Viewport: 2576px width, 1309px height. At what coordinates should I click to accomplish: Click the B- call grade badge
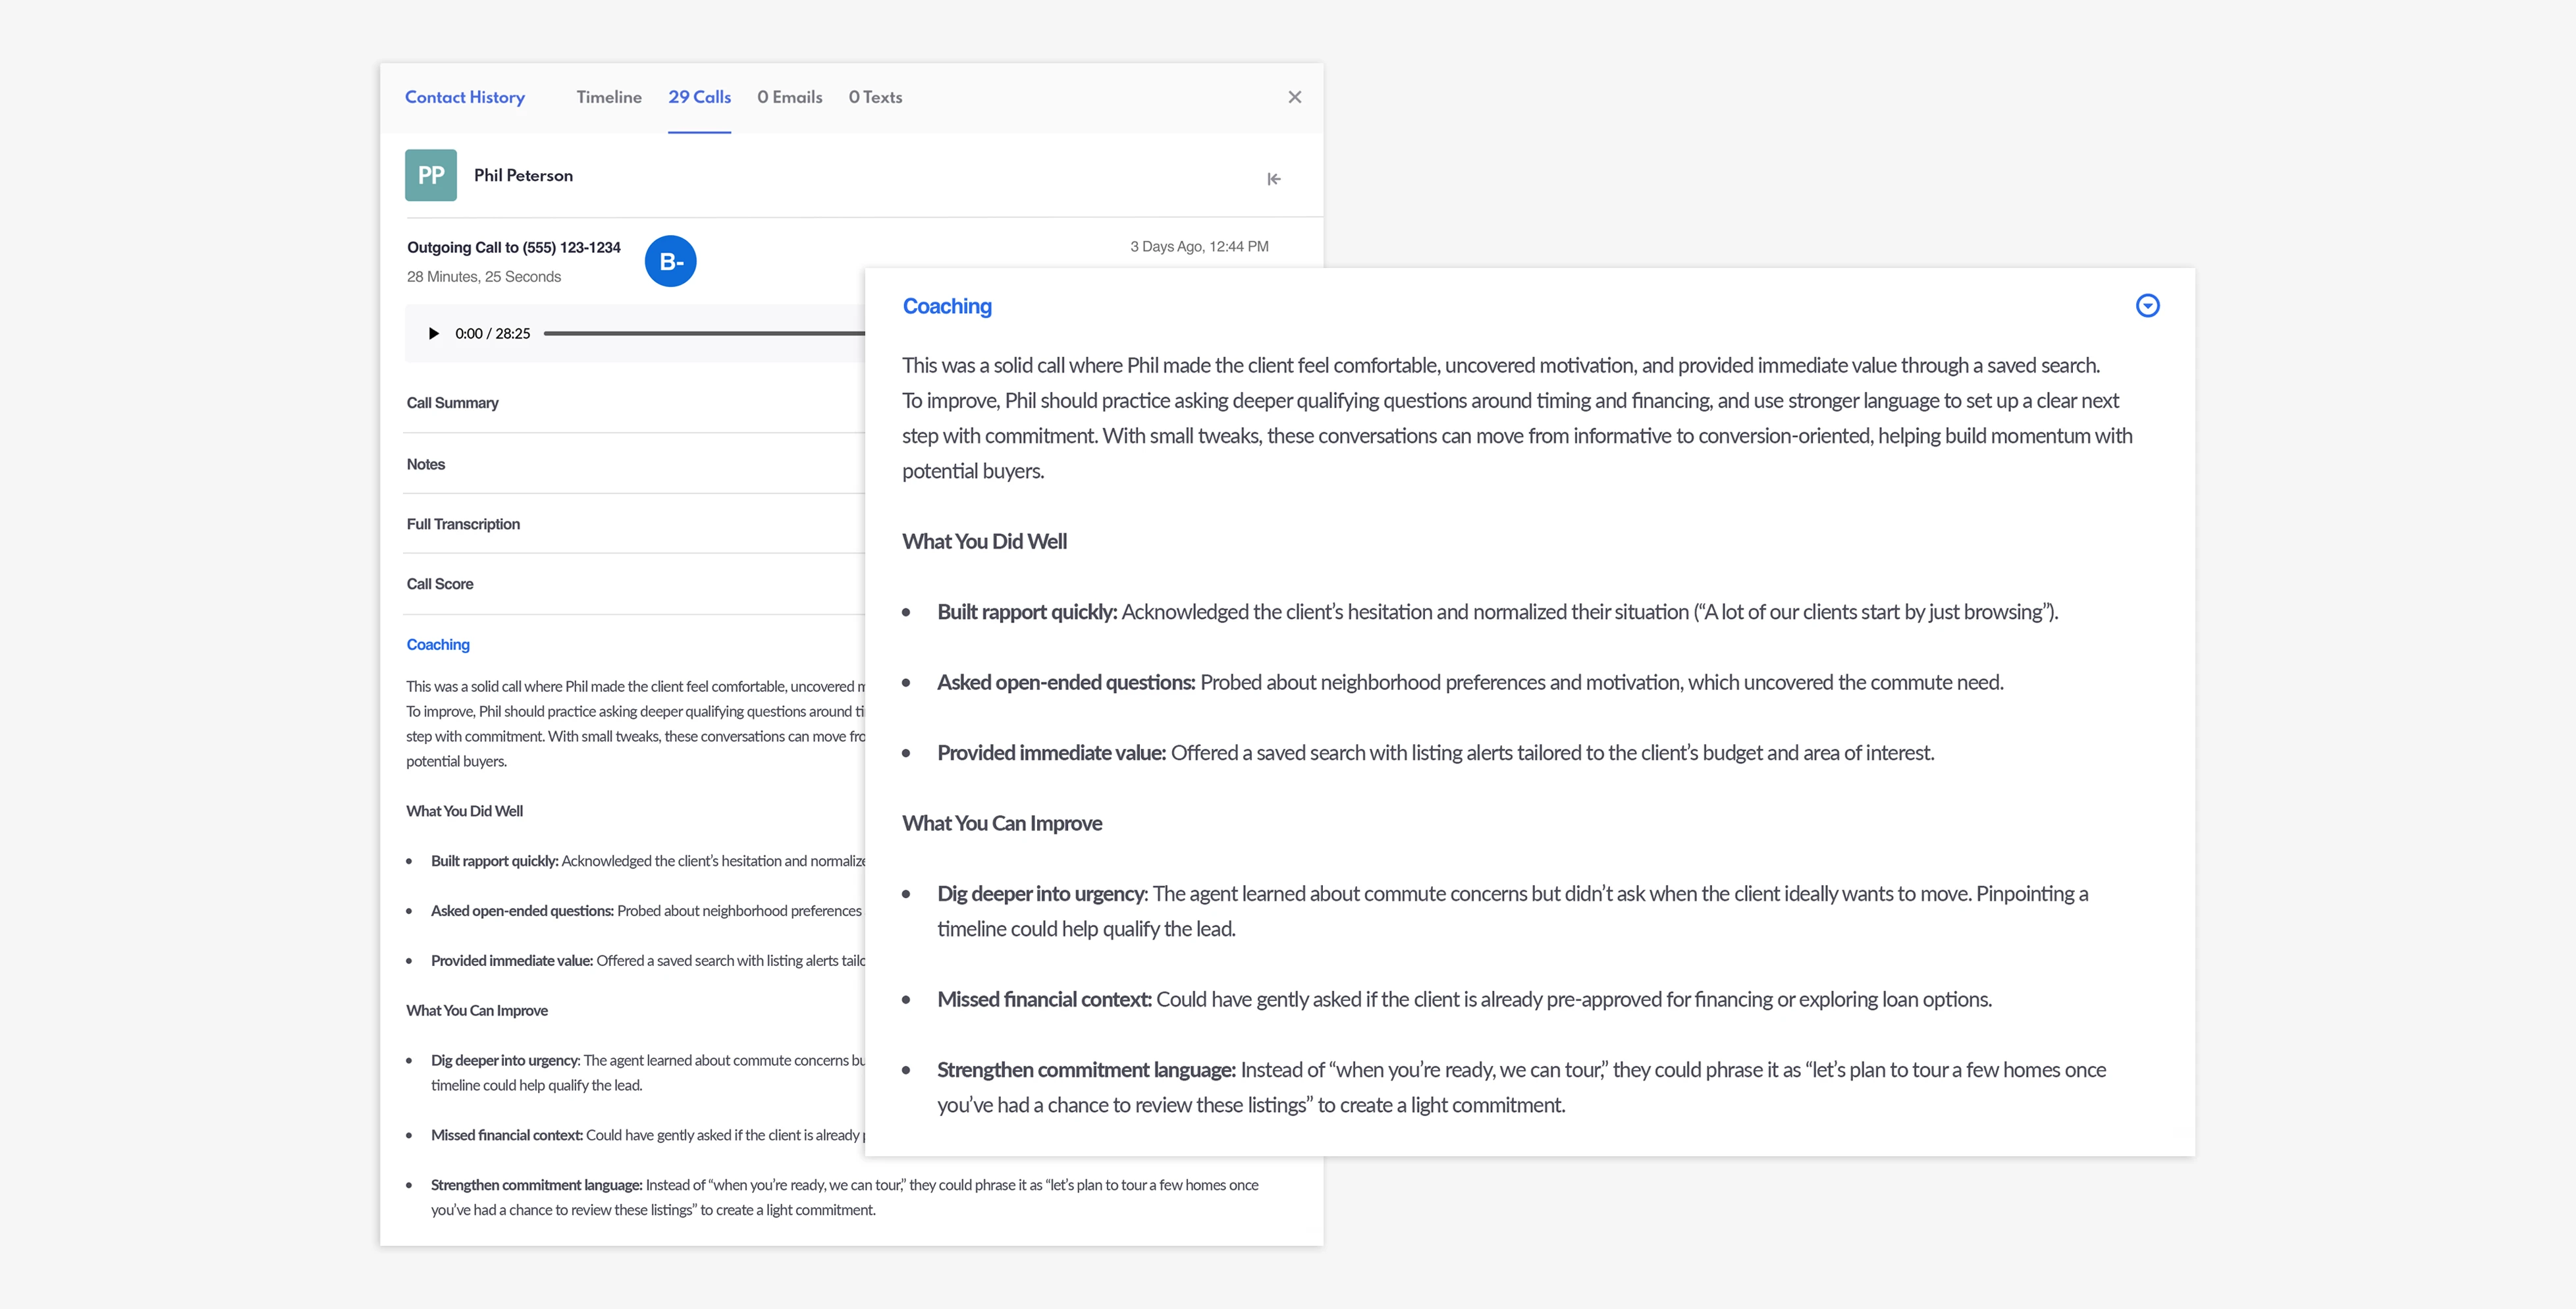pyautogui.click(x=670, y=262)
